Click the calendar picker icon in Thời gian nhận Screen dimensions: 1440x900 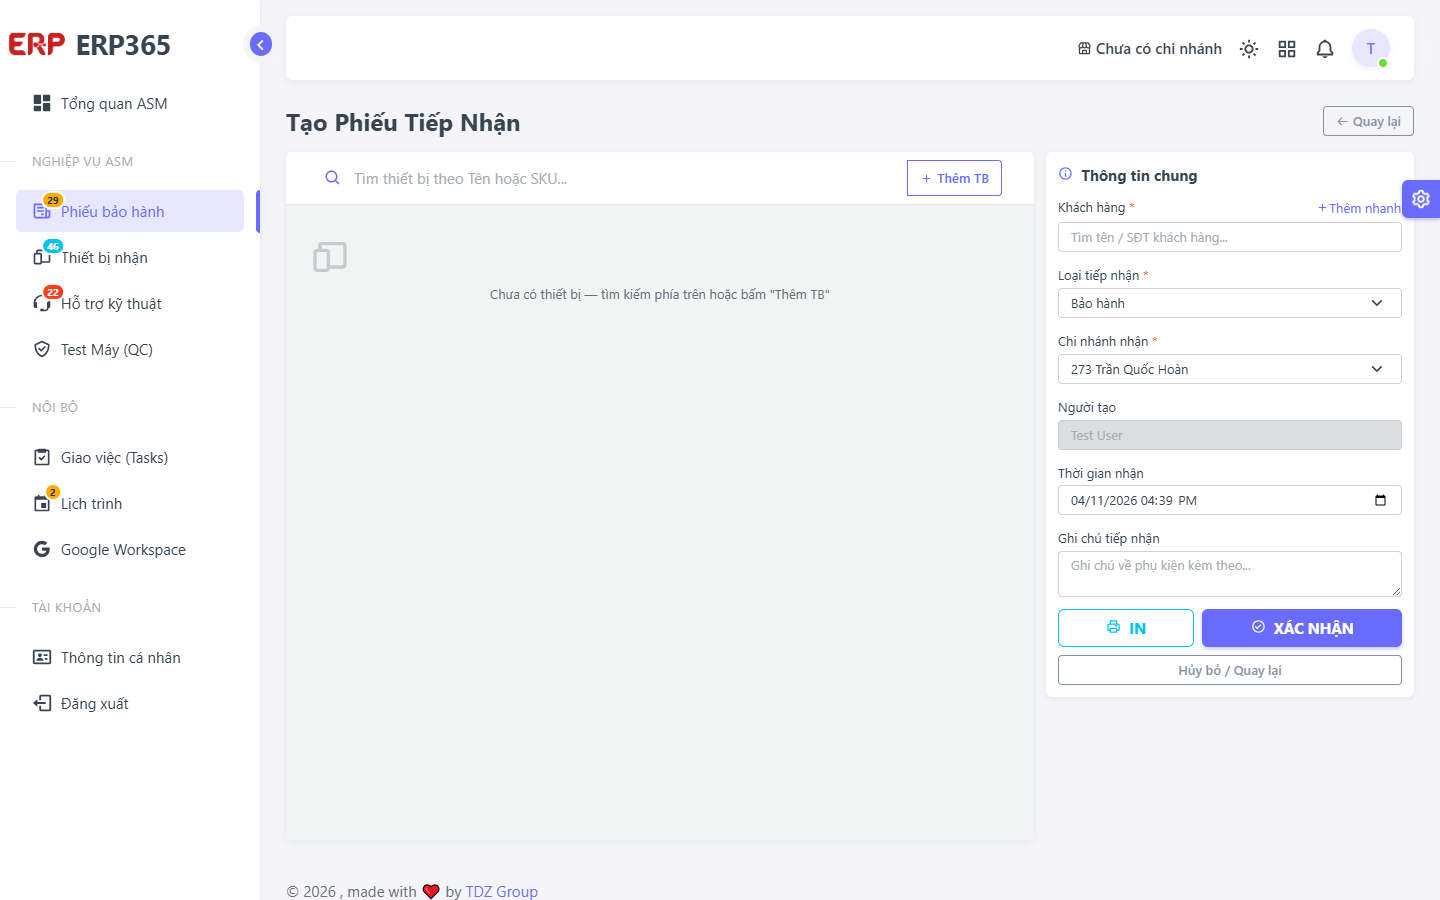[1380, 500]
